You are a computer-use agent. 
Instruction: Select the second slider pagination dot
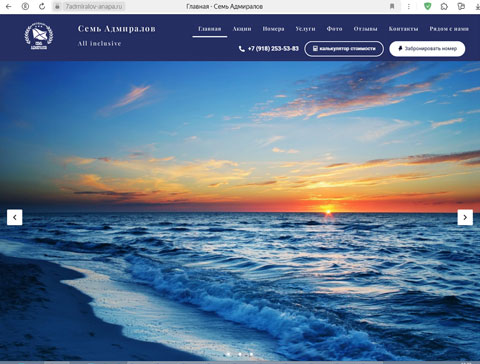coord(240,354)
